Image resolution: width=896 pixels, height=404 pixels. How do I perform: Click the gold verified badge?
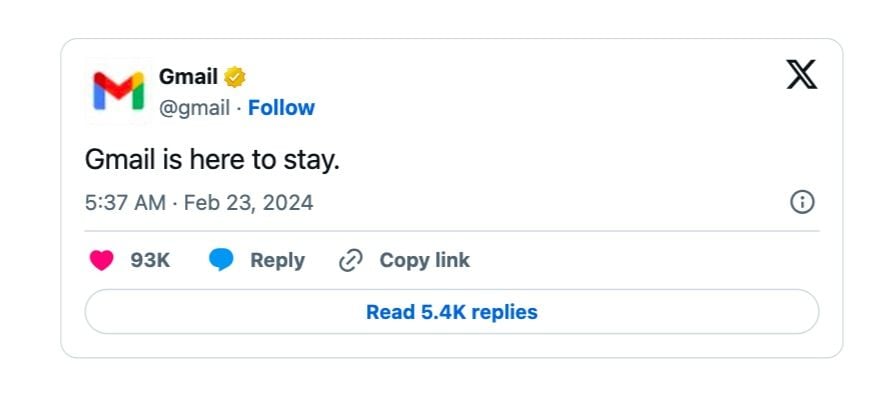(235, 77)
